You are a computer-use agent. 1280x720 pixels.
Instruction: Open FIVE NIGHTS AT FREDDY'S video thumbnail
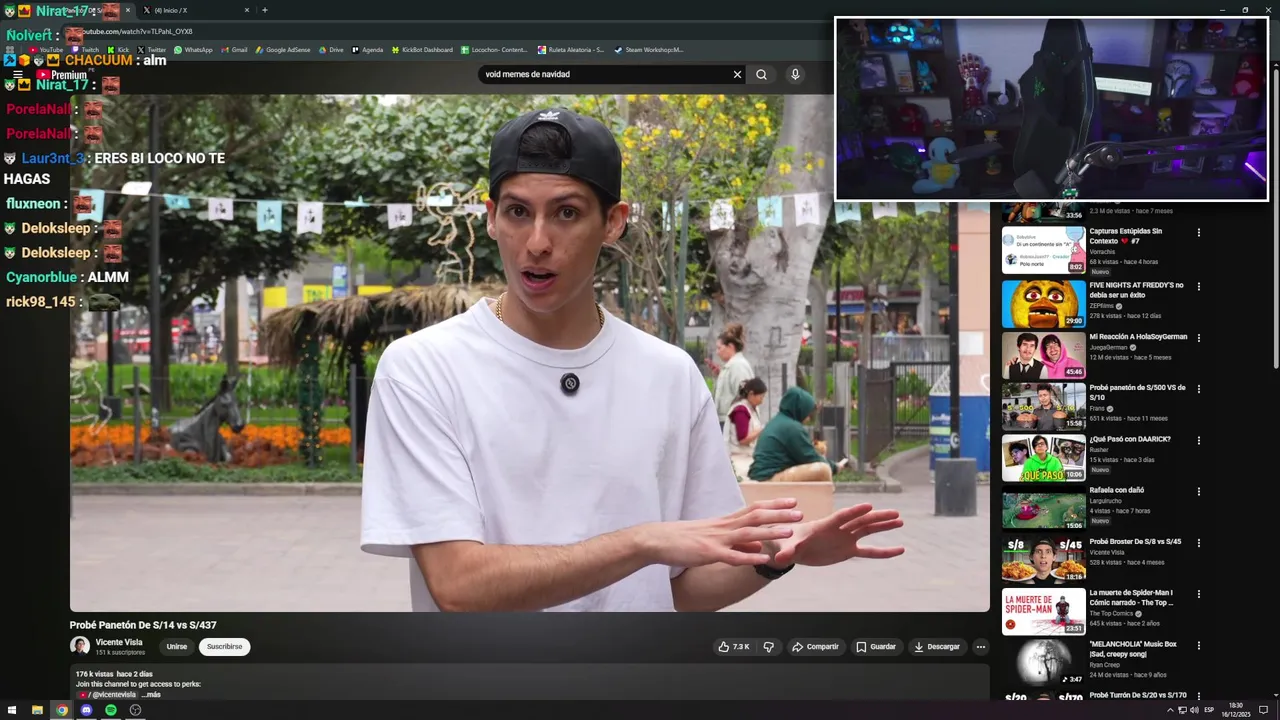pos(1043,303)
